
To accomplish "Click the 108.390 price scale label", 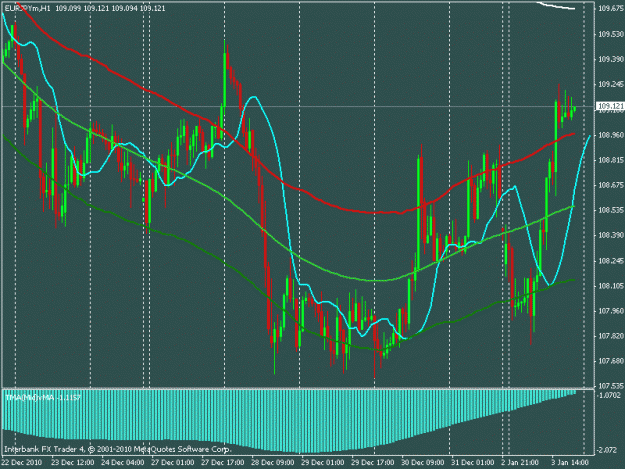I will pyautogui.click(x=611, y=235).
